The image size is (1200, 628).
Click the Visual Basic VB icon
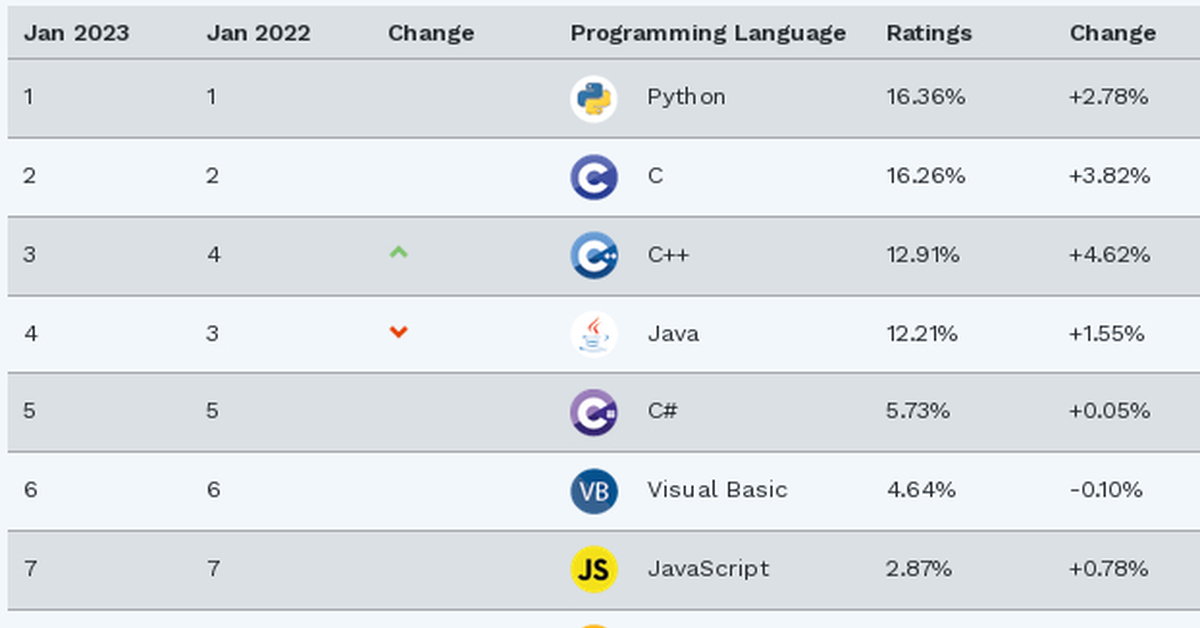(594, 490)
